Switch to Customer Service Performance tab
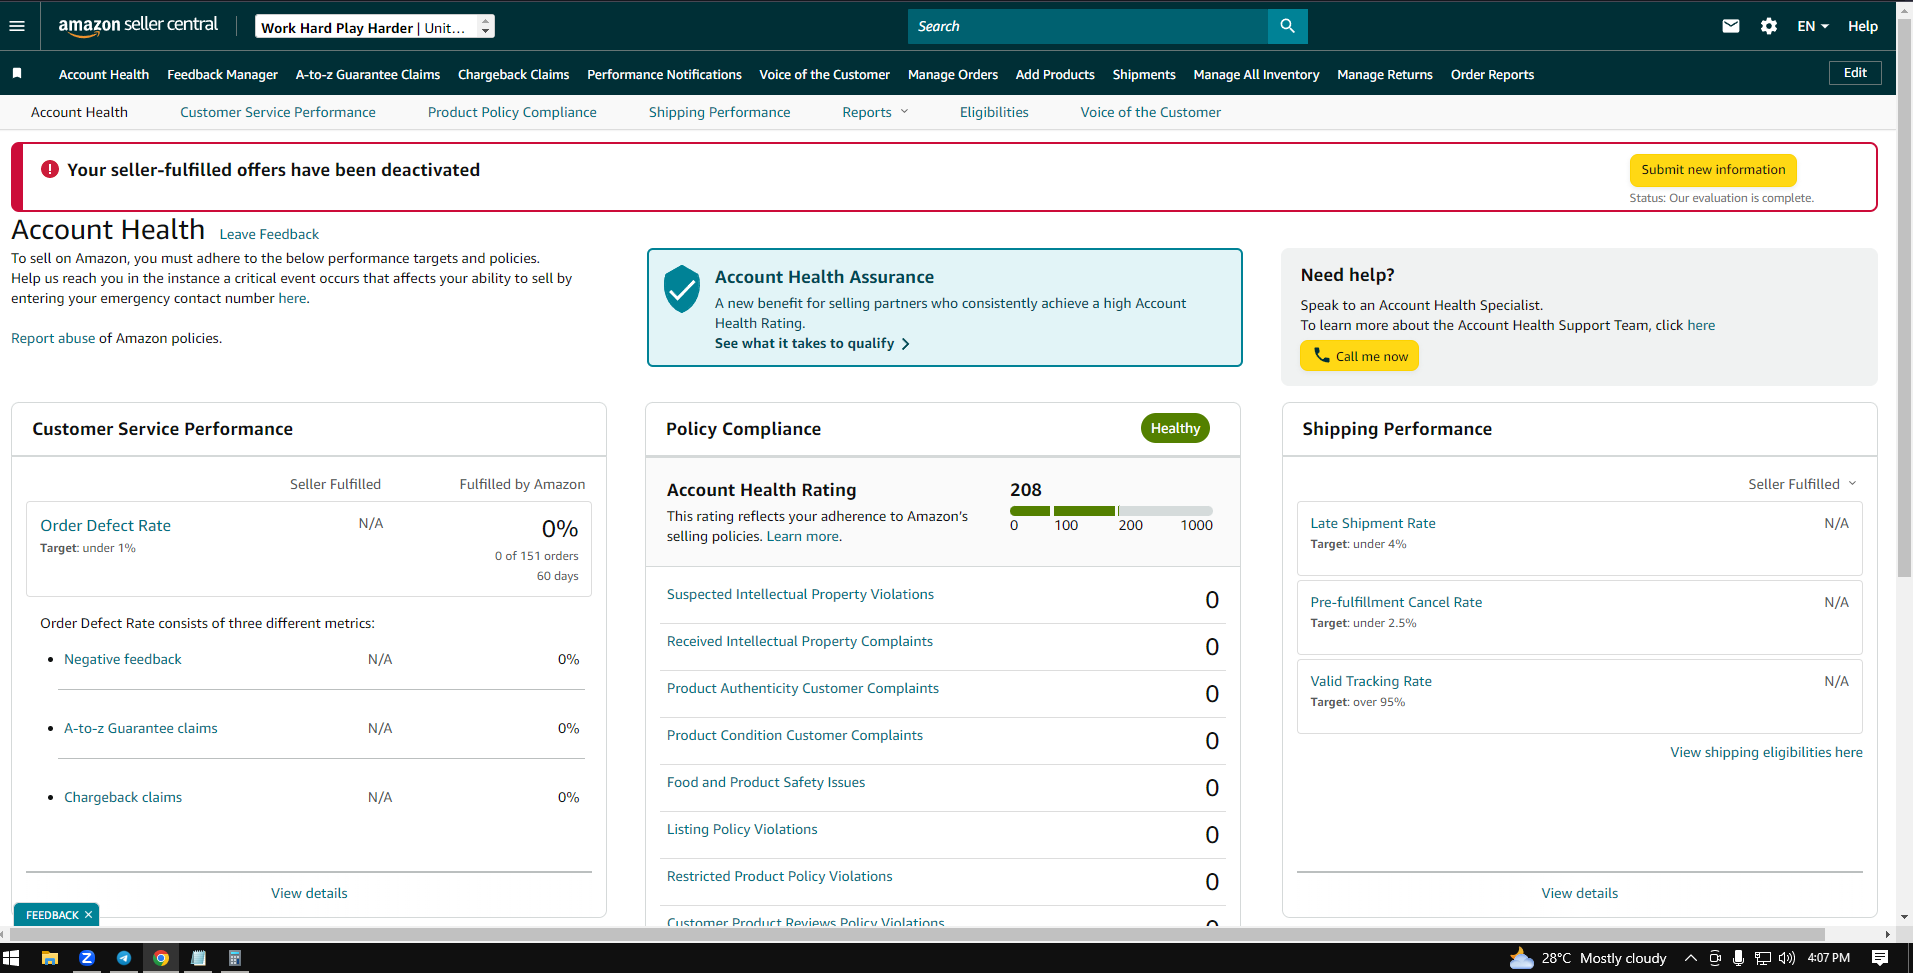 [278, 112]
